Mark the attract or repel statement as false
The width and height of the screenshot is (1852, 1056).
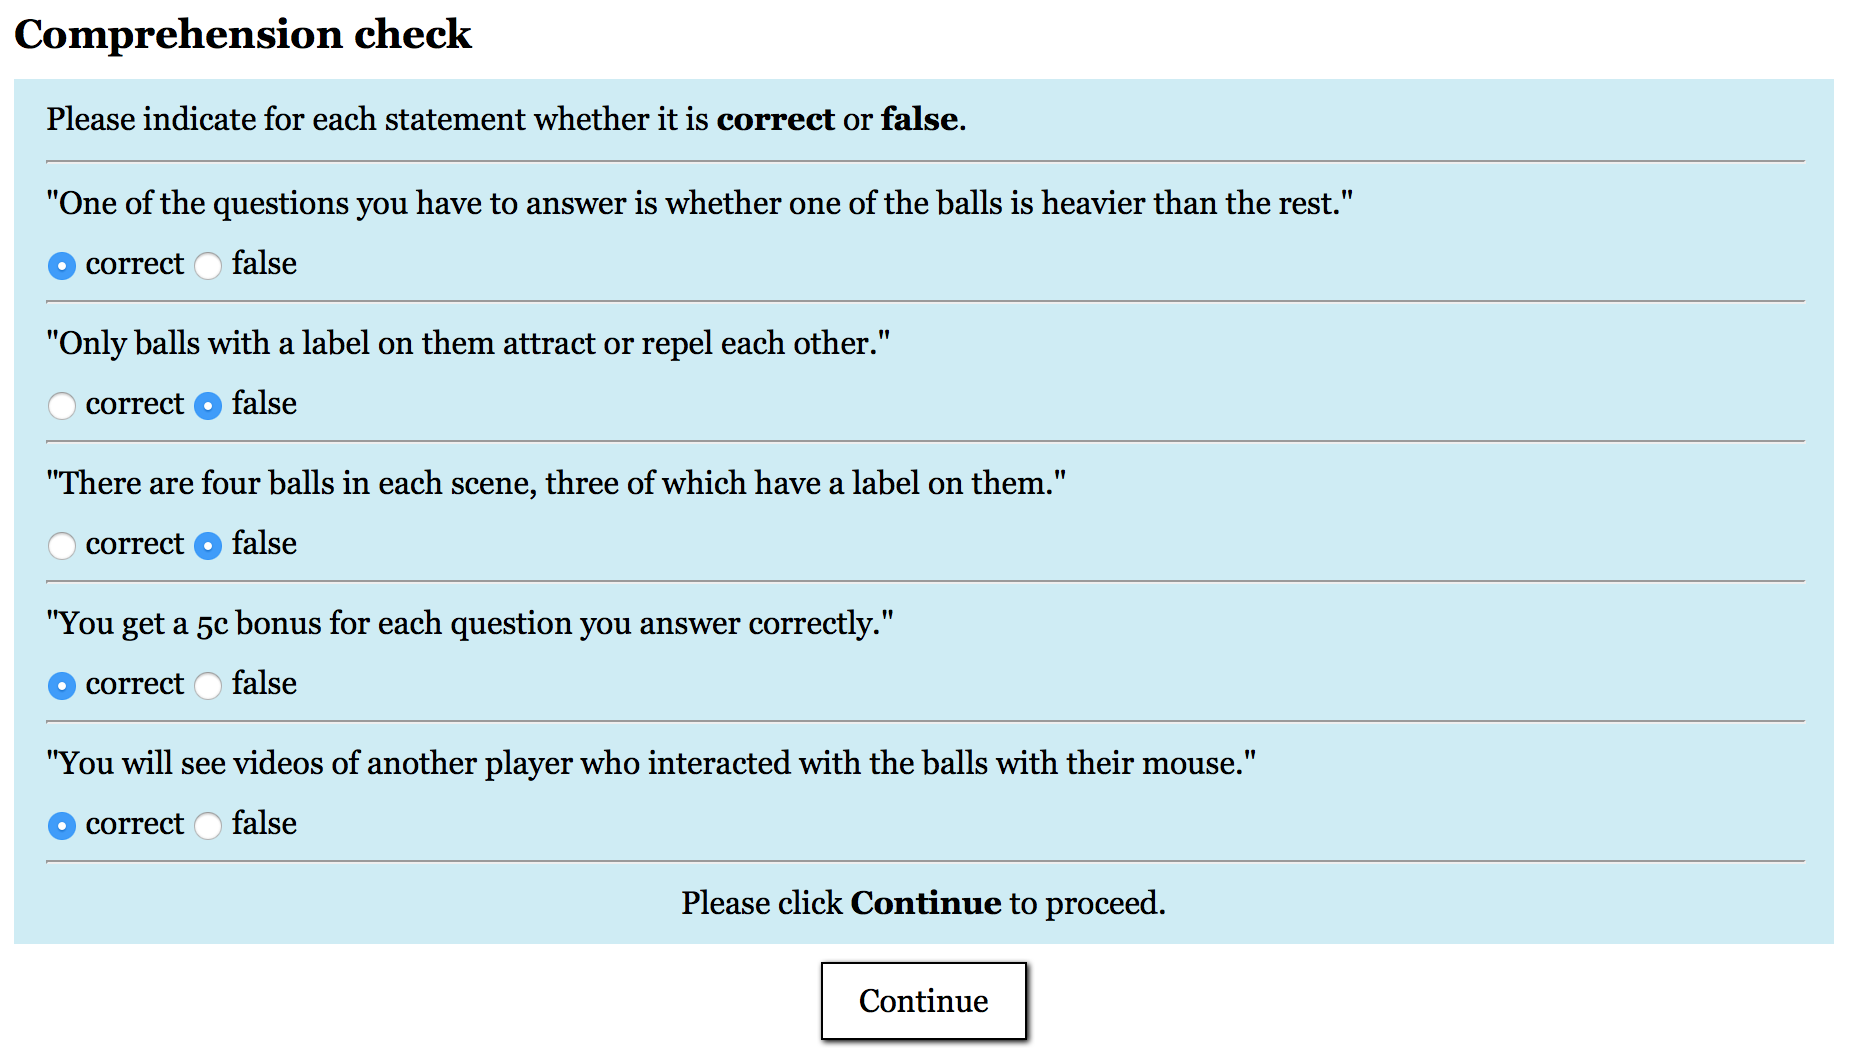click(x=208, y=405)
